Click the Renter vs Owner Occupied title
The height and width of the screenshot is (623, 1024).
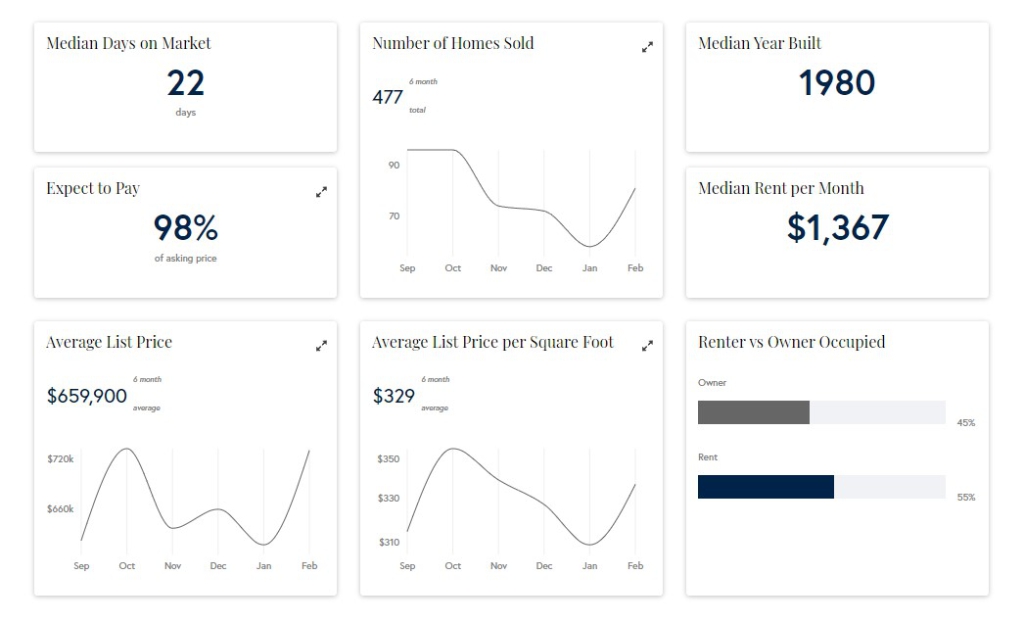click(x=791, y=342)
